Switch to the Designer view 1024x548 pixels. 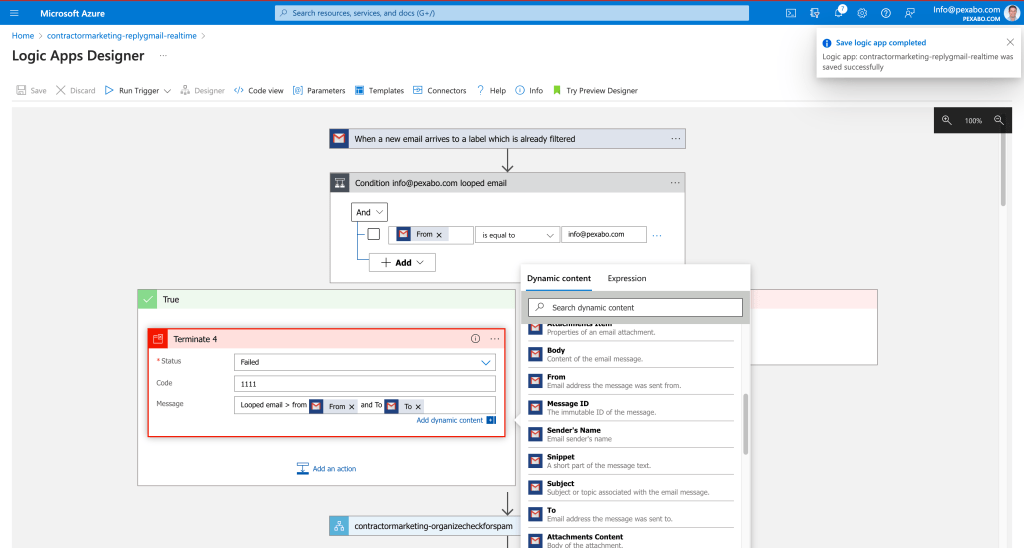coord(202,90)
